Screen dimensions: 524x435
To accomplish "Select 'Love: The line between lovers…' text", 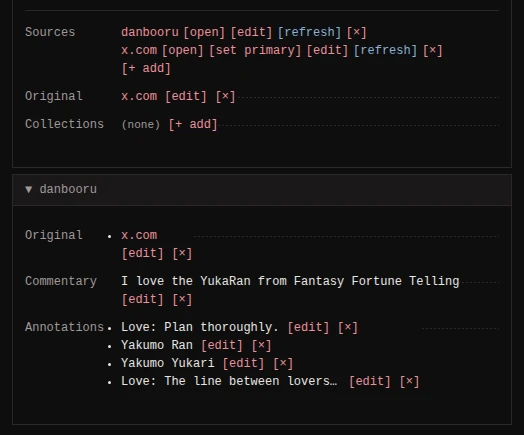I will coord(229,381).
